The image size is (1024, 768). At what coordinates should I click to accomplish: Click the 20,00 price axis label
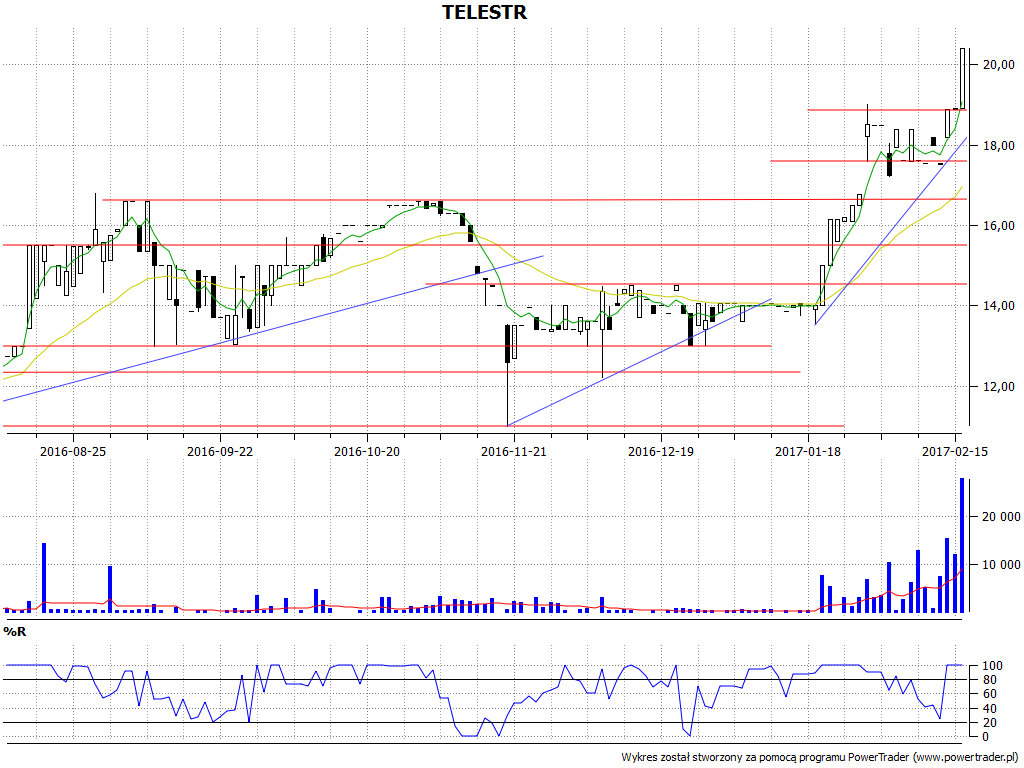999,65
